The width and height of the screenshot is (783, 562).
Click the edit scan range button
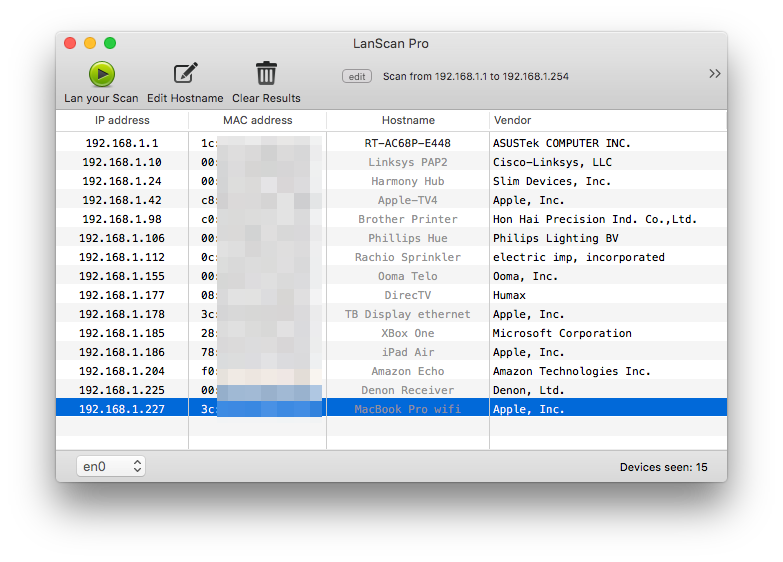pyautogui.click(x=357, y=76)
